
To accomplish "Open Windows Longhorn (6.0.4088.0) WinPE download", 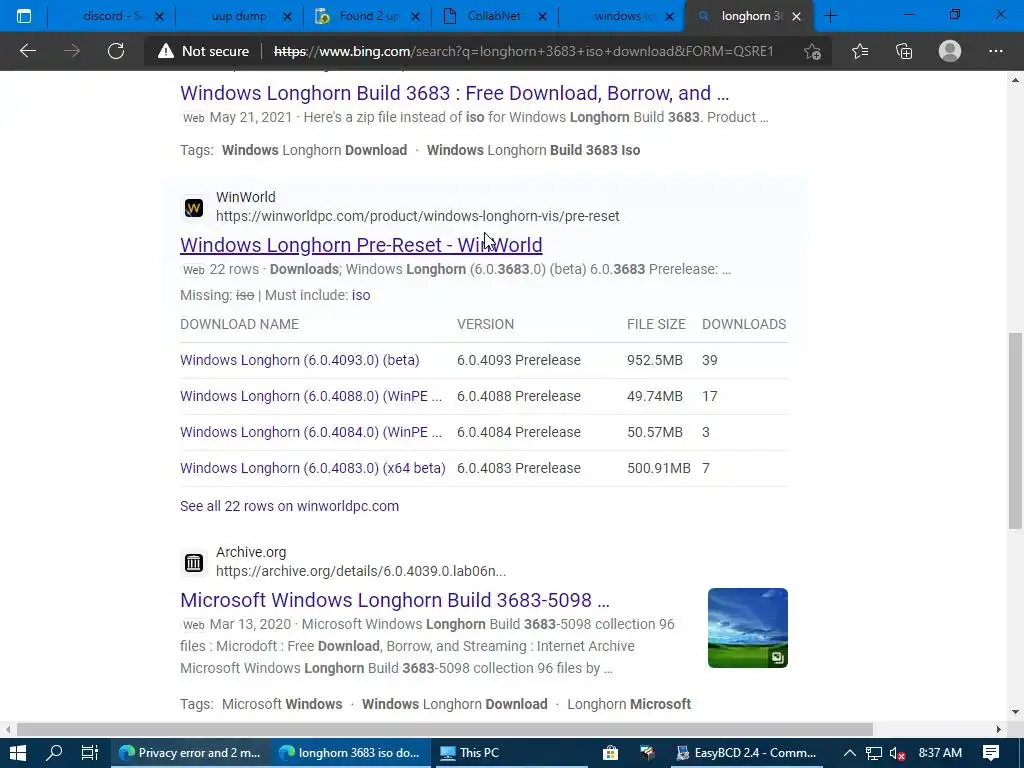I will pos(311,396).
